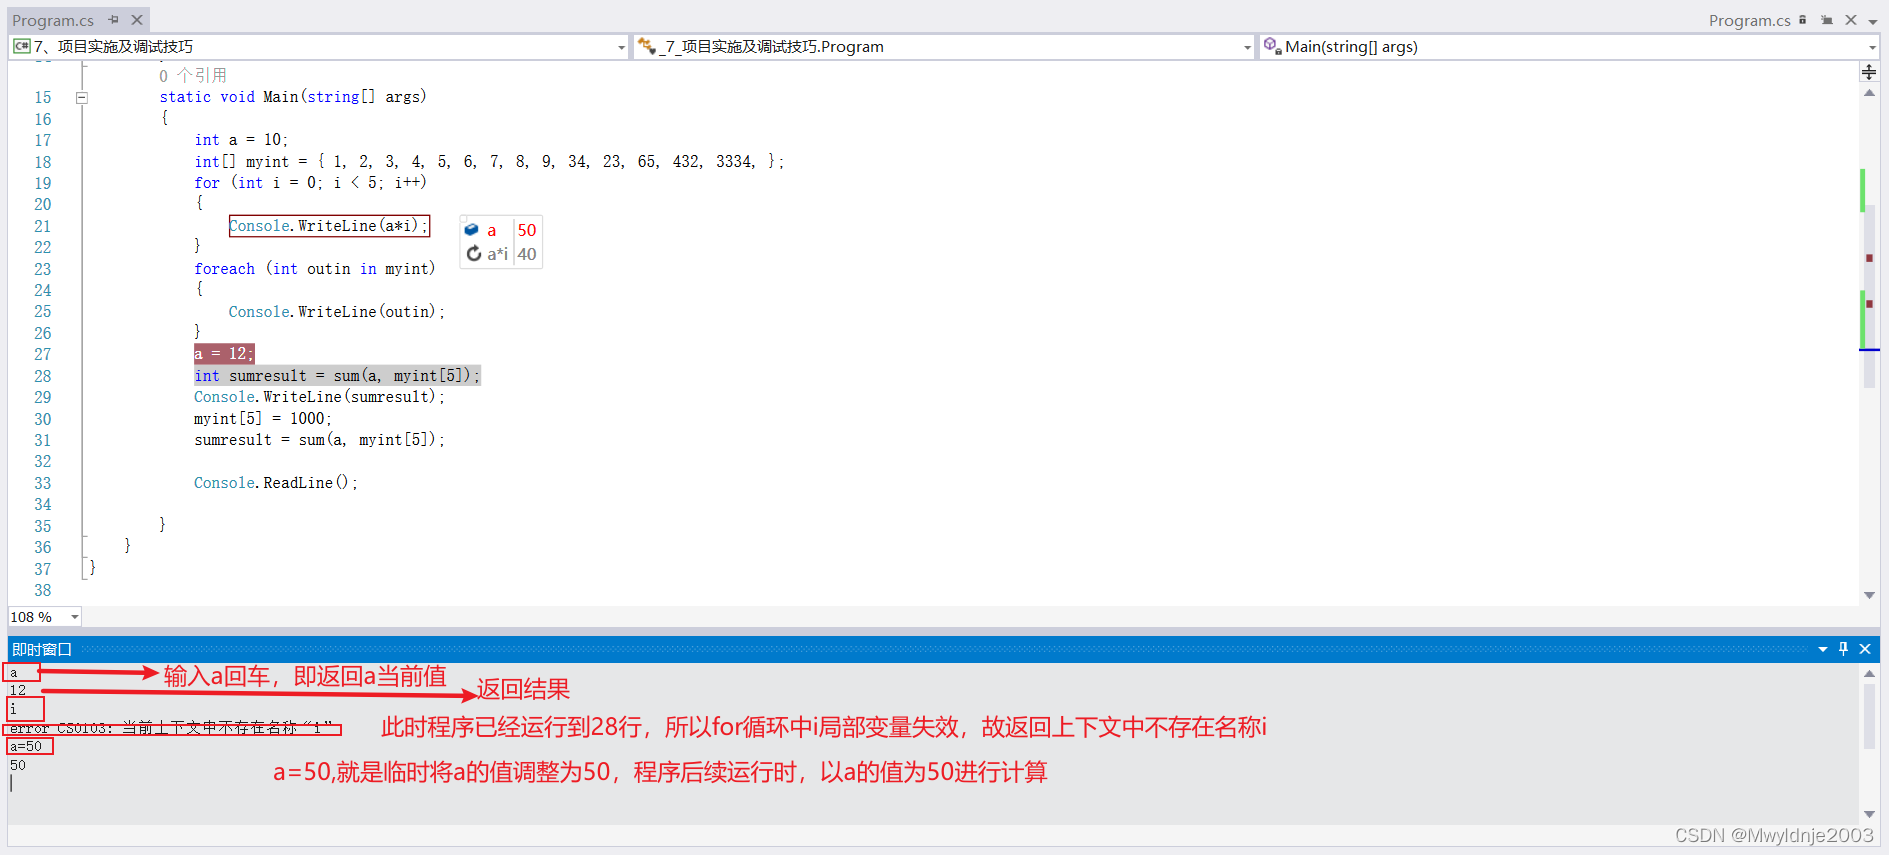Click code line Console.WriteLine(outin);

[337, 312]
